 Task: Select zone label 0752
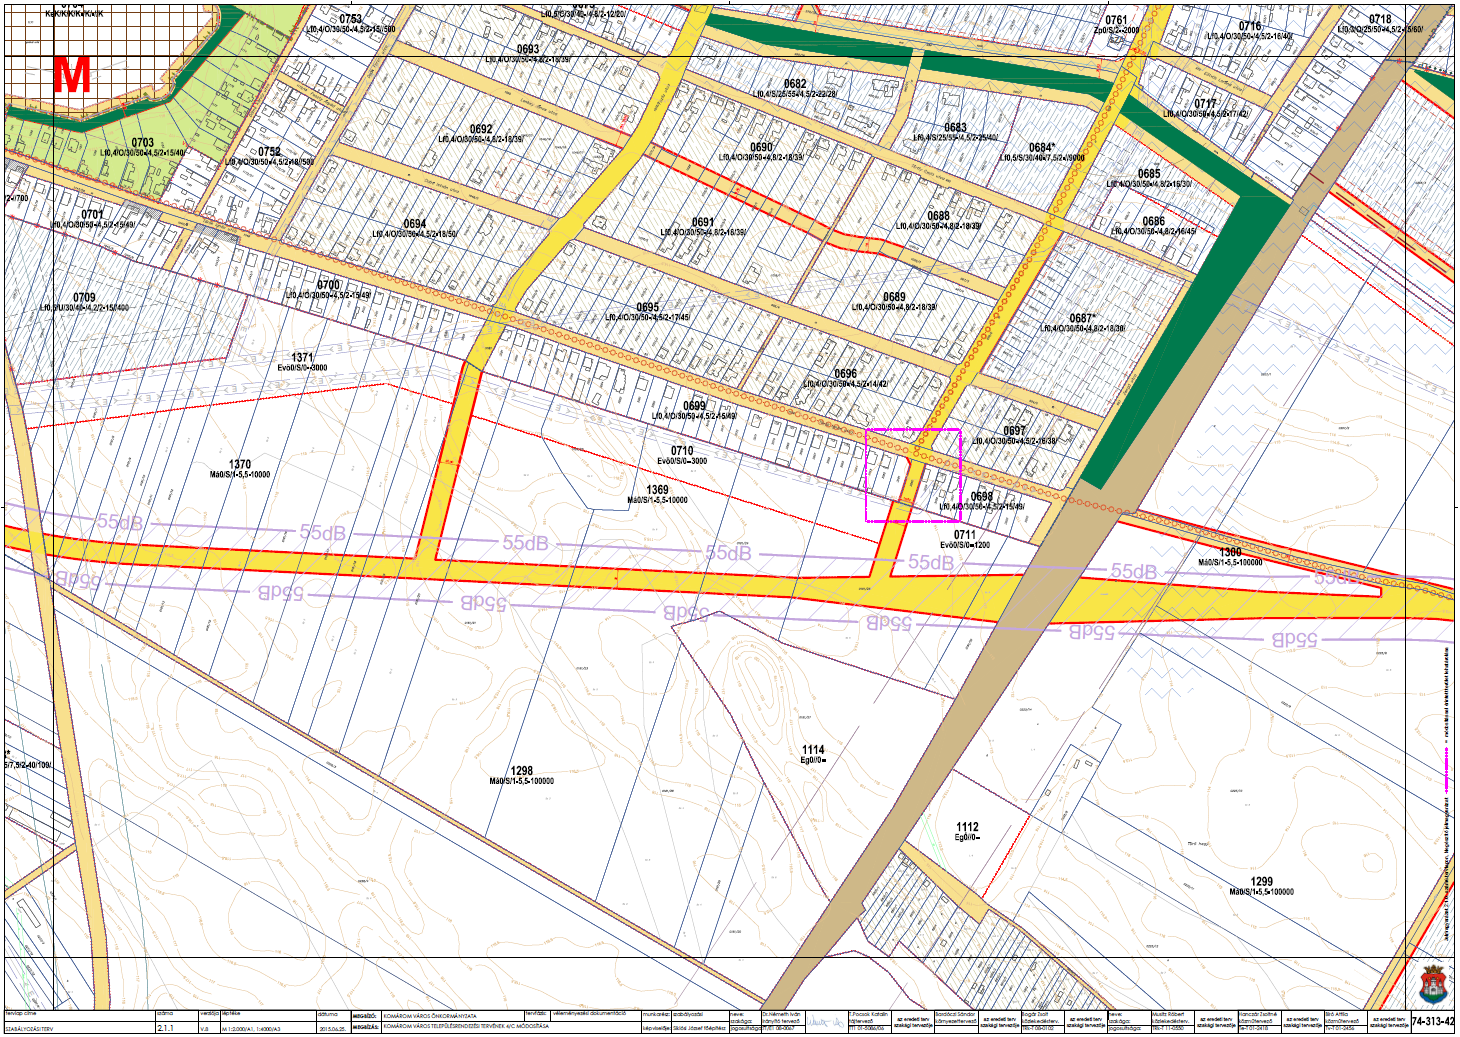pos(269,151)
